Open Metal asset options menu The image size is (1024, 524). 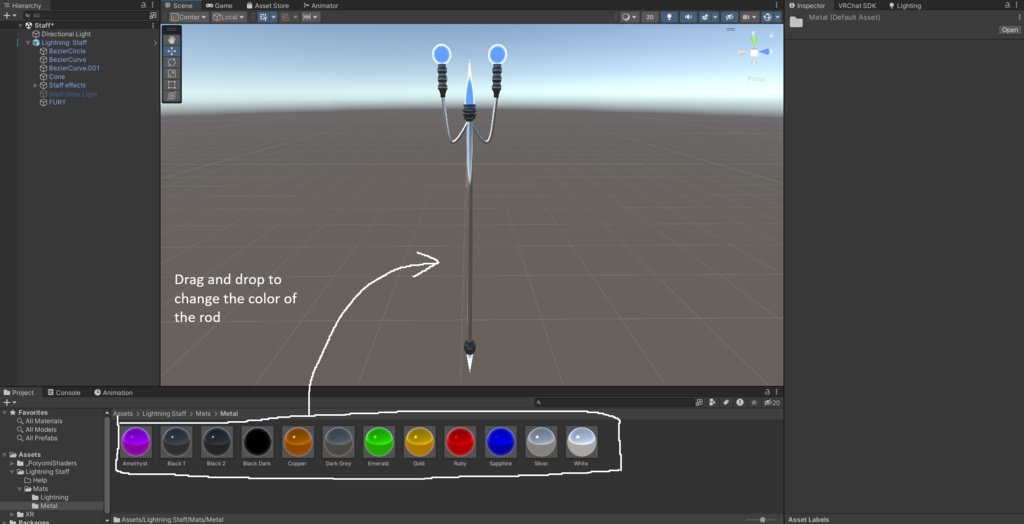click(1017, 18)
